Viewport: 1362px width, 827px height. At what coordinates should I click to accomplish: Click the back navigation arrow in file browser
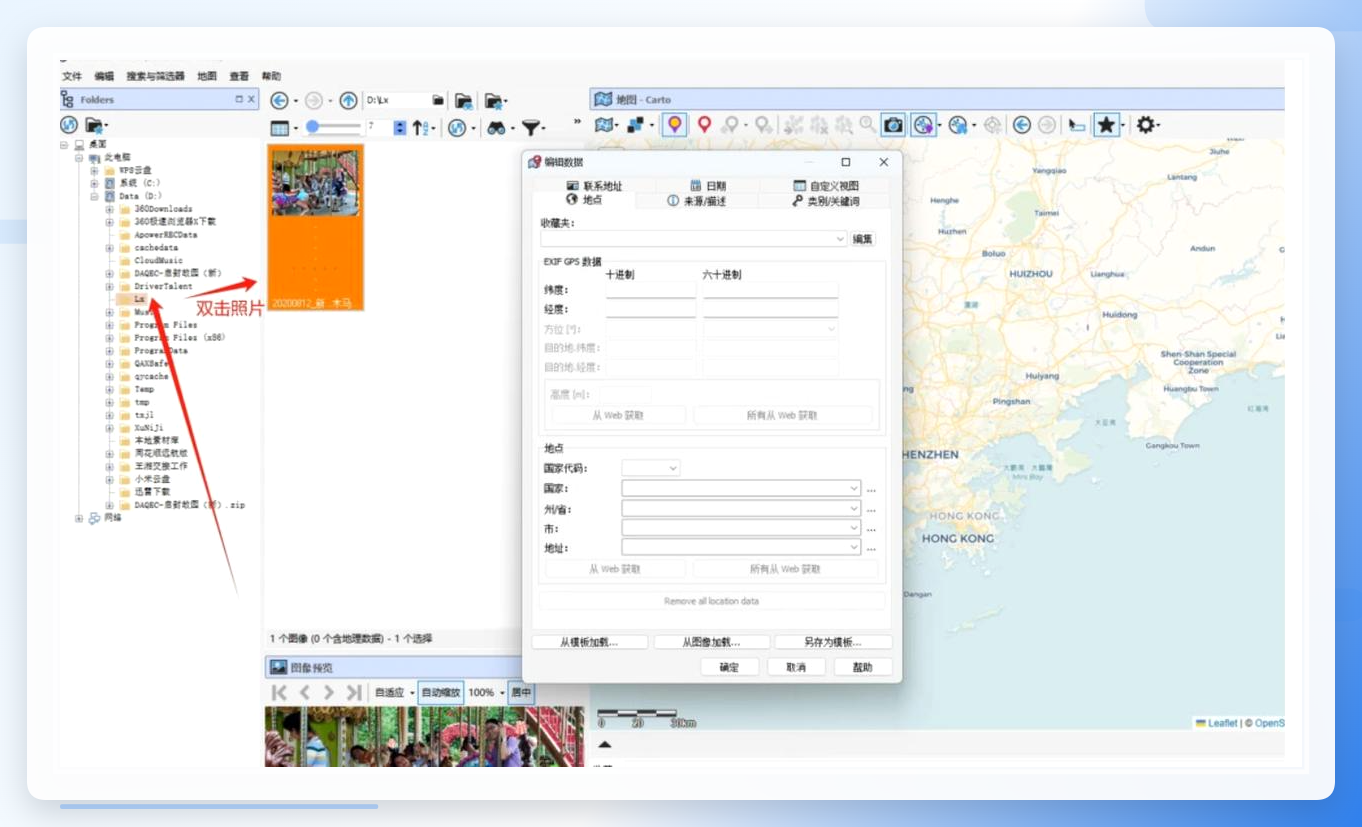click(x=280, y=101)
